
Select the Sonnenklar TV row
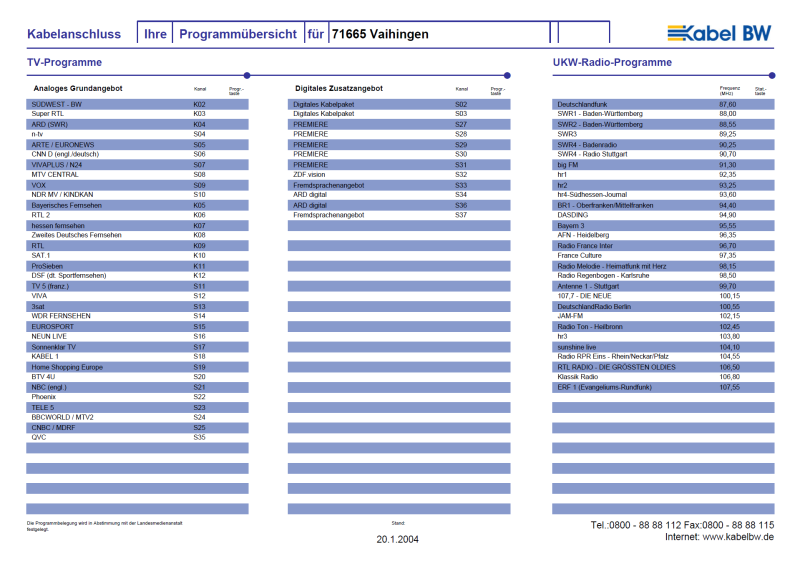click(x=137, y=347)
